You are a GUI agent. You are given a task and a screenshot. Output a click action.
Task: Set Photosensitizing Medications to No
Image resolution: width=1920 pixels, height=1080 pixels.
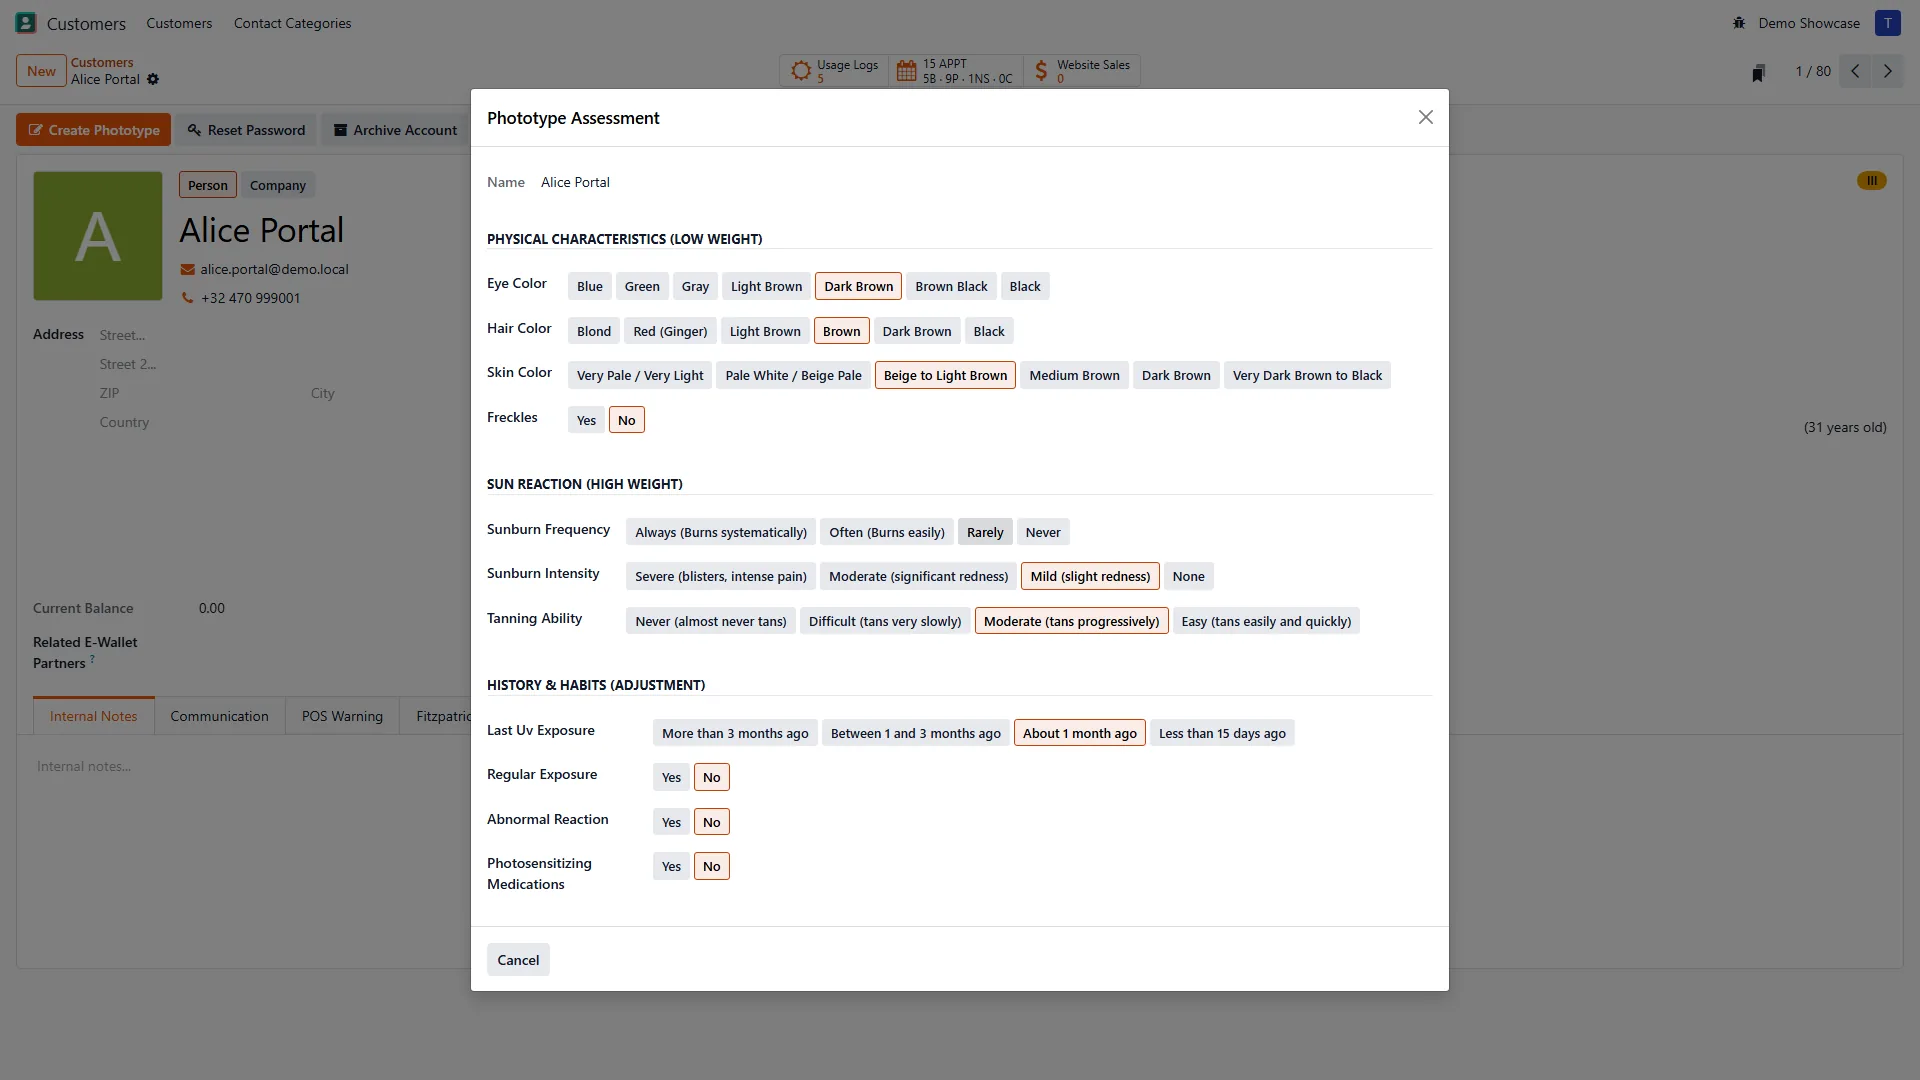pyautogui.click(x=711, y=867)
